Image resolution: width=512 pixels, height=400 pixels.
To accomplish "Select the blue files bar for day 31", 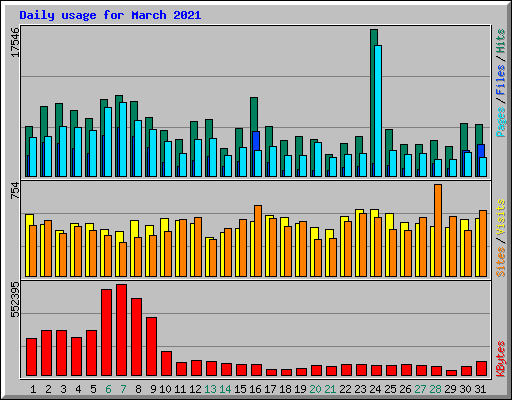I will (x=481, y=151).
